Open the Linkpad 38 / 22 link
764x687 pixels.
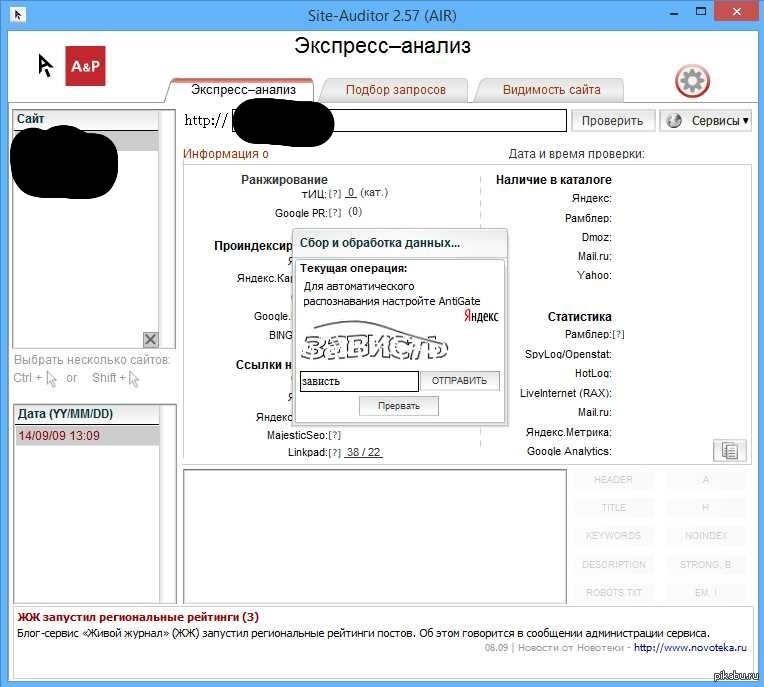363,452
